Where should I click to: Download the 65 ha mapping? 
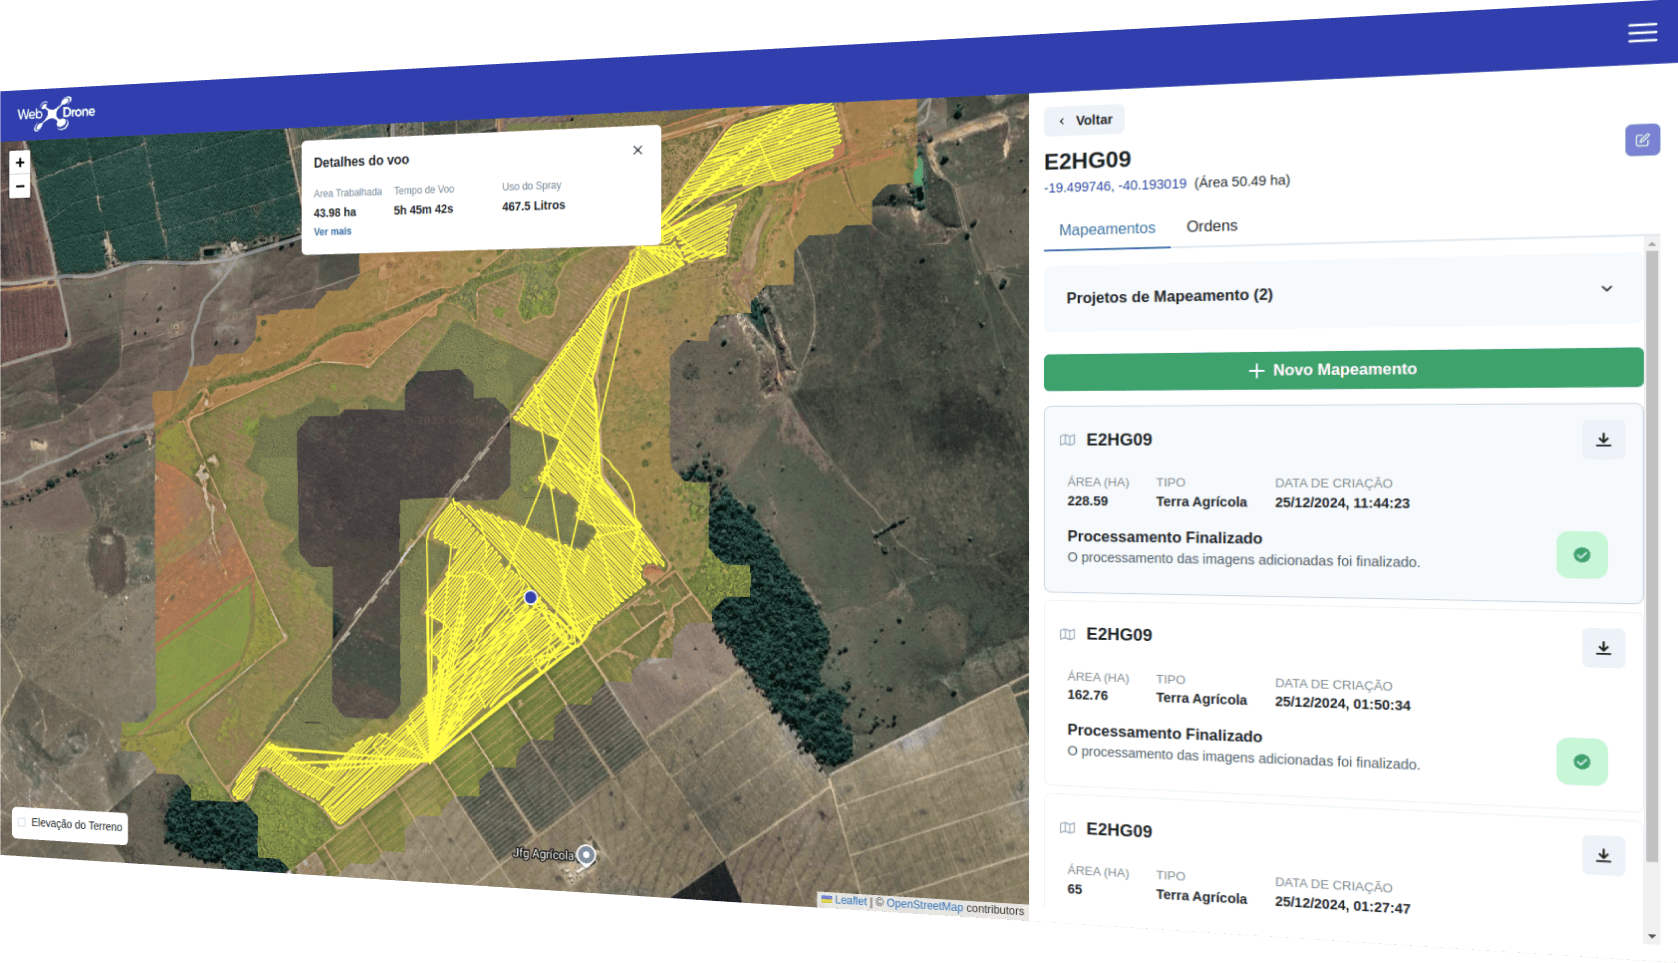1603,856
